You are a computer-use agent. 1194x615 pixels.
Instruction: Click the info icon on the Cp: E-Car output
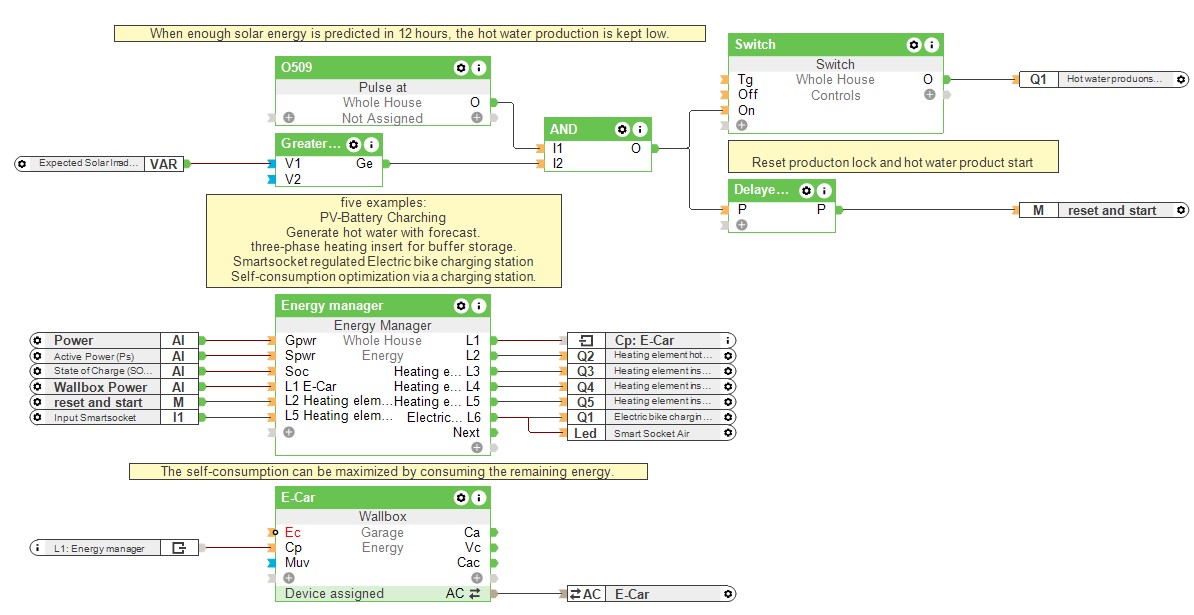coord(727,340)
